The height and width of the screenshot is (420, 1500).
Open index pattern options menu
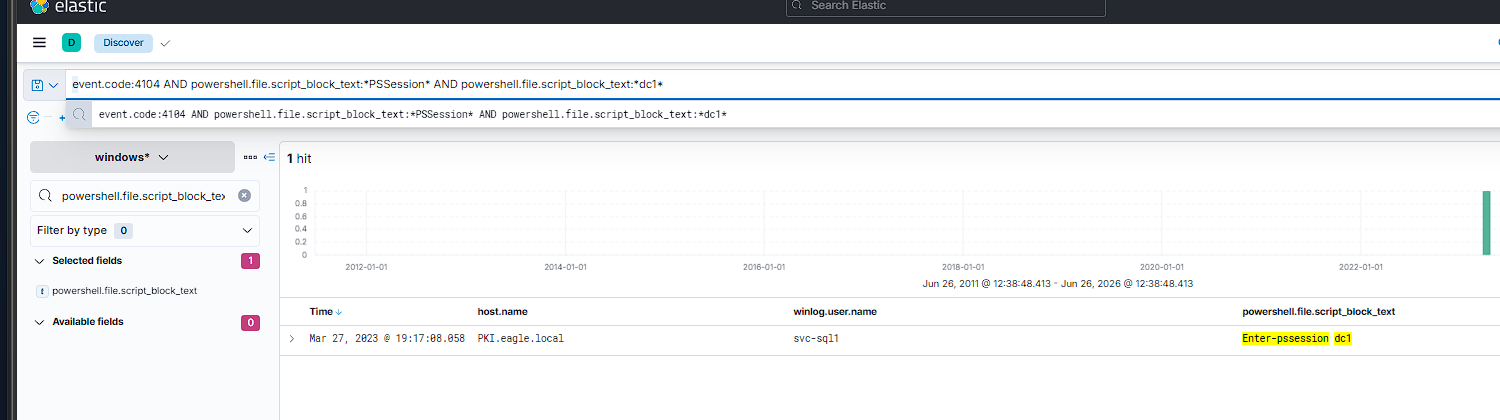click(x=250, y=157)
